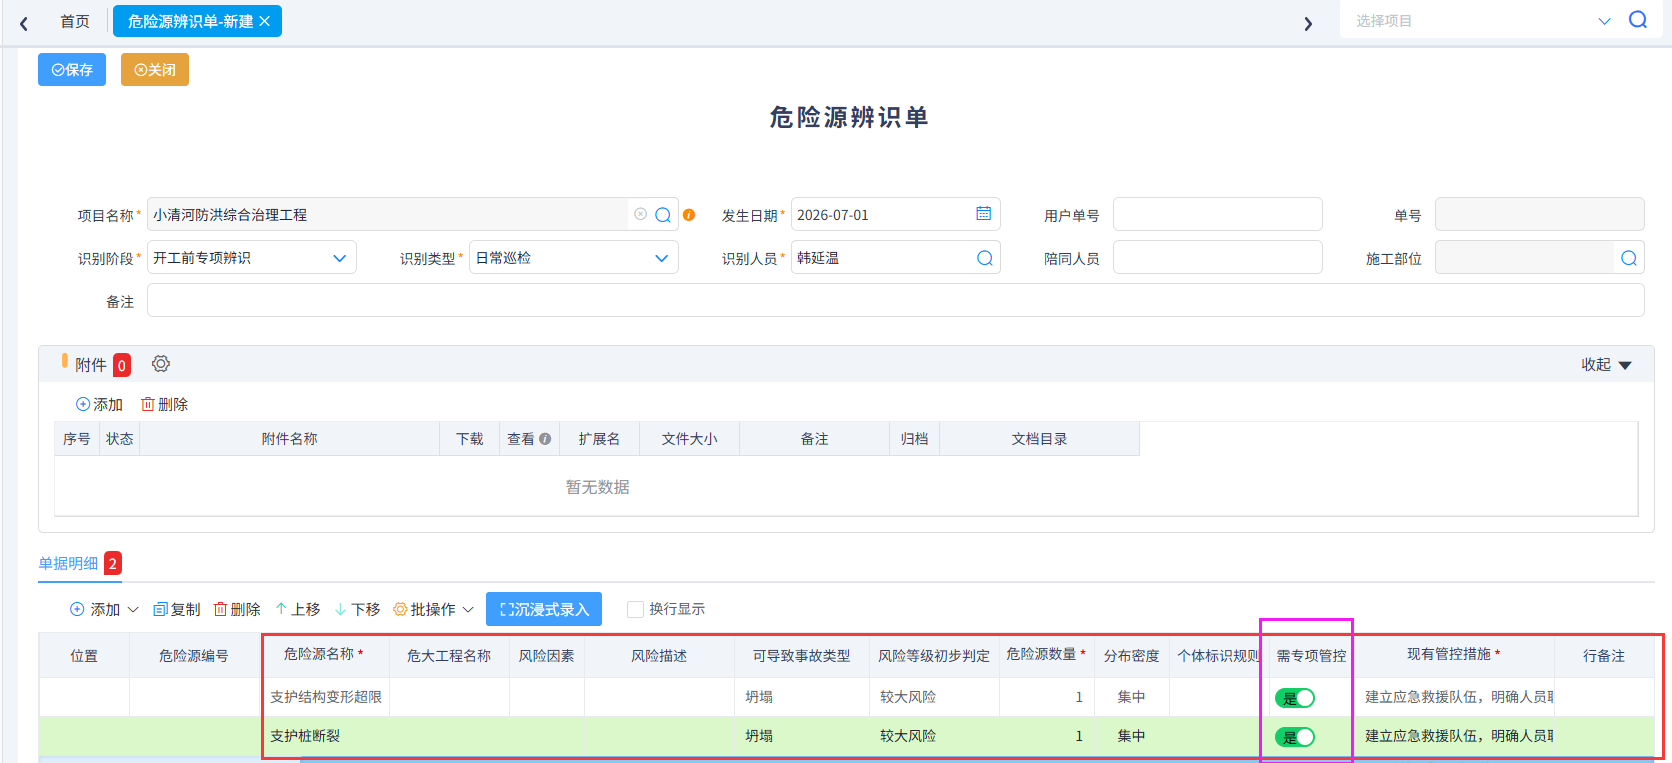The height and width of the screenshot is (763, 1672).
Task: Open attachment settings gear icon
Action: 161,364
